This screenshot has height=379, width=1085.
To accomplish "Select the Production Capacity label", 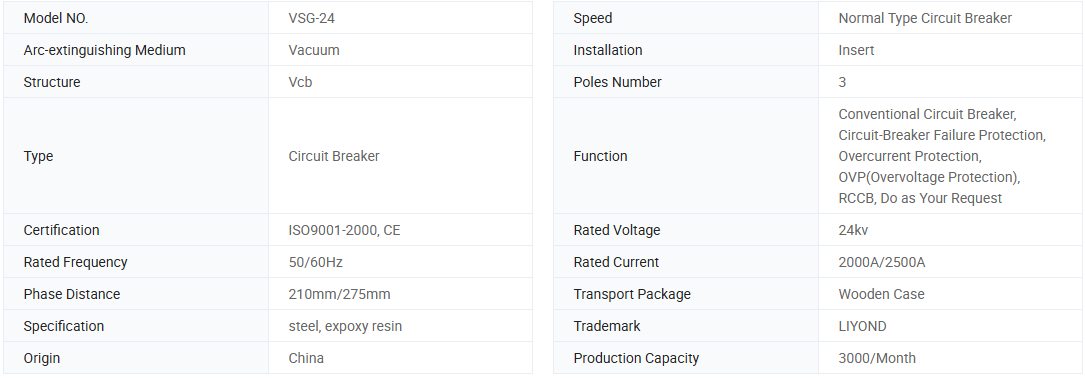I will [x=636, y=358].
